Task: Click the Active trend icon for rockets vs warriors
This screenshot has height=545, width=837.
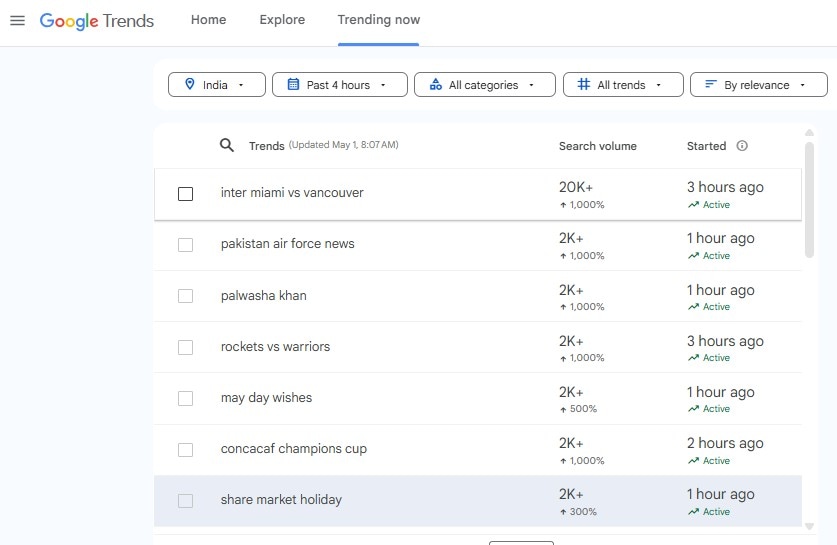Action: point(693,358)
